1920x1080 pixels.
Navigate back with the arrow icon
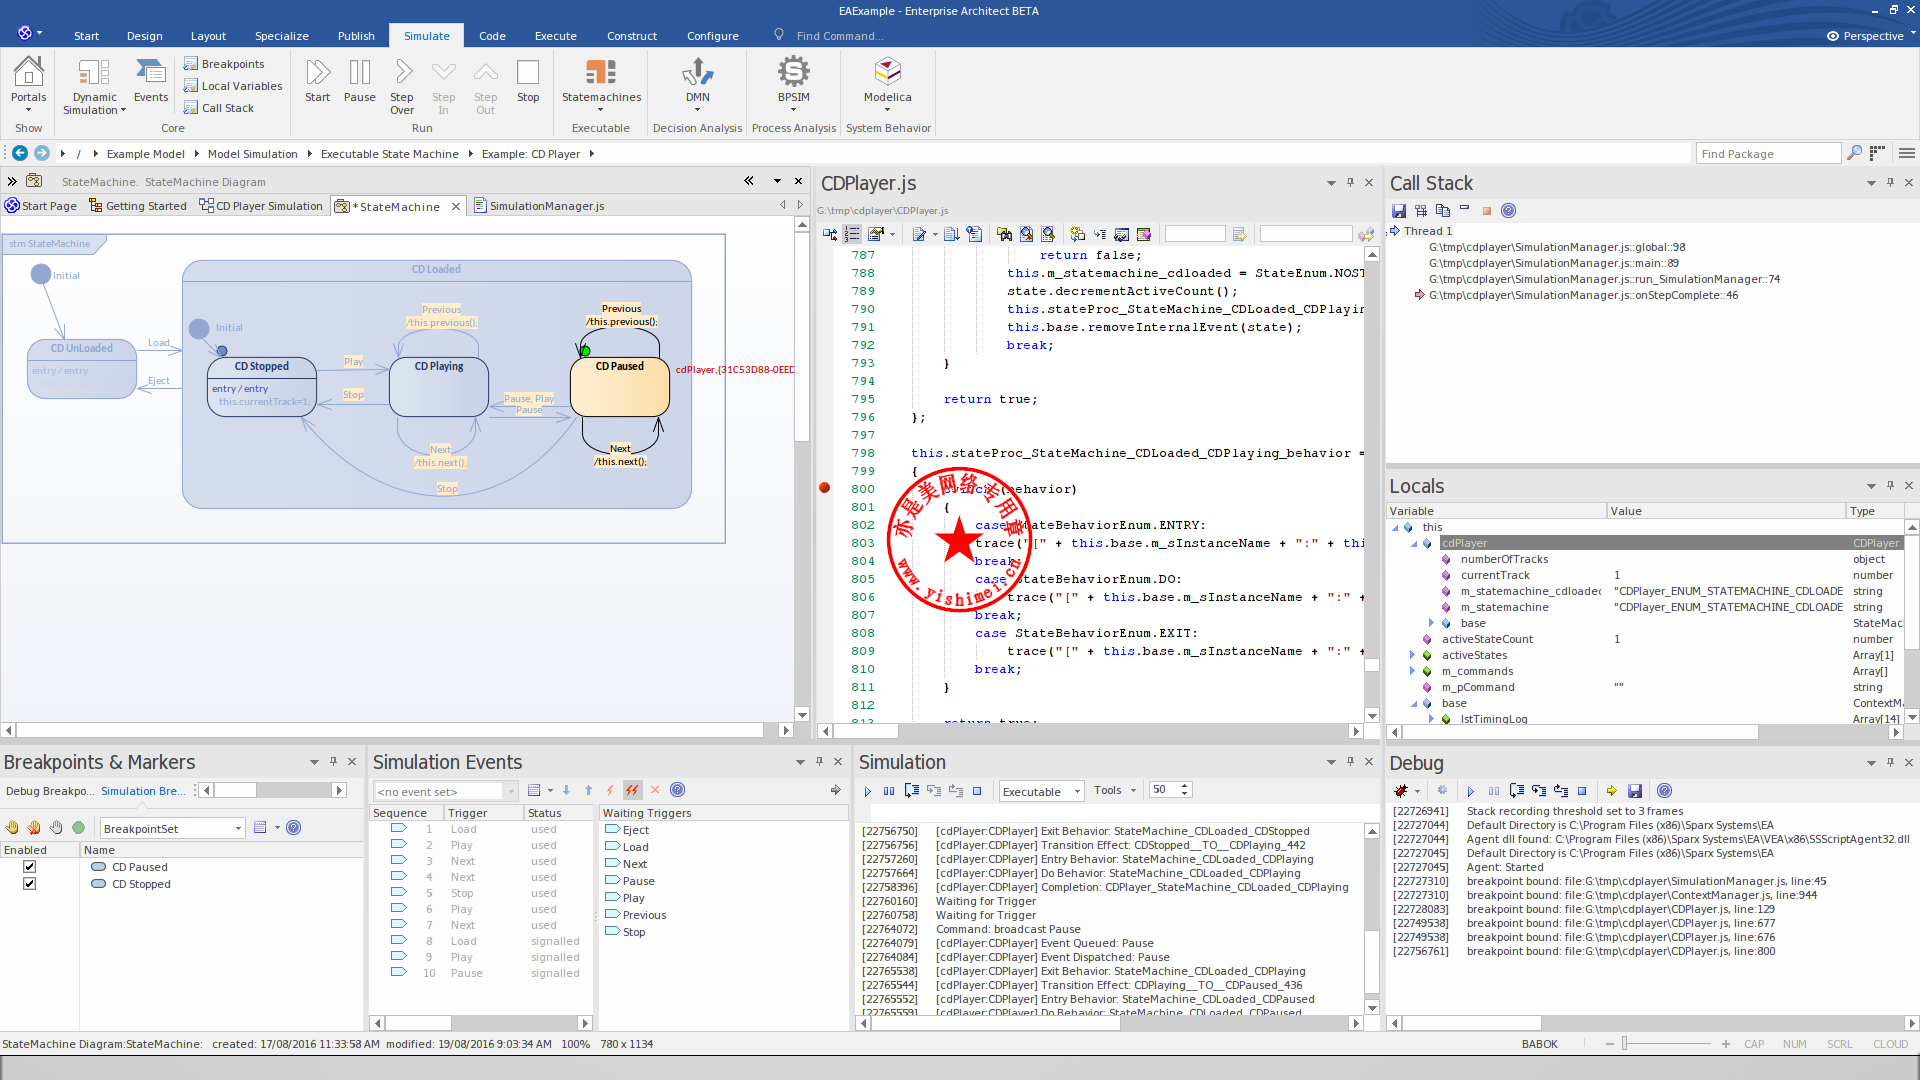[x=20, y=153]
